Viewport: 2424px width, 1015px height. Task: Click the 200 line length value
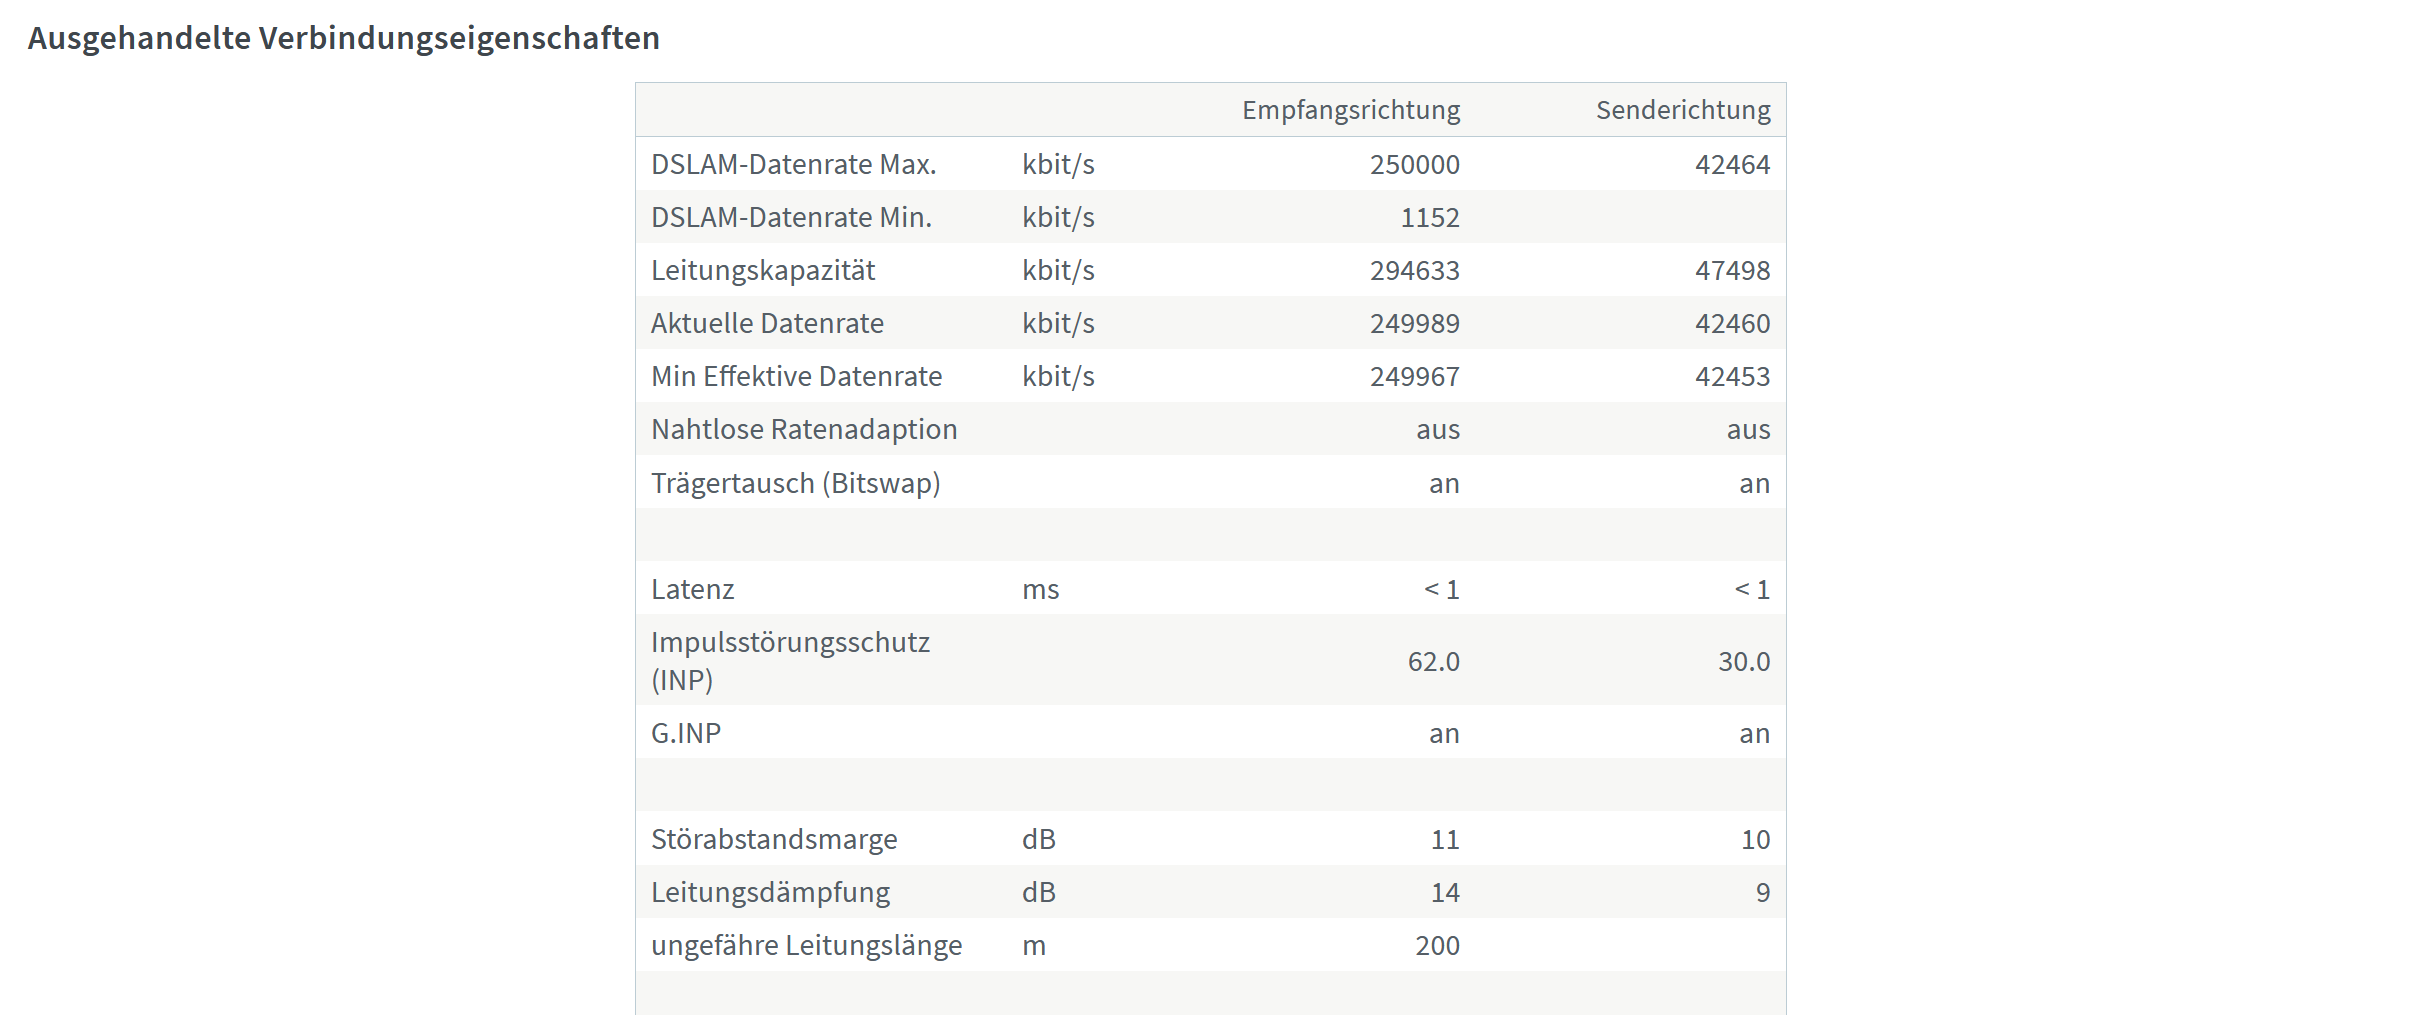1437,945
